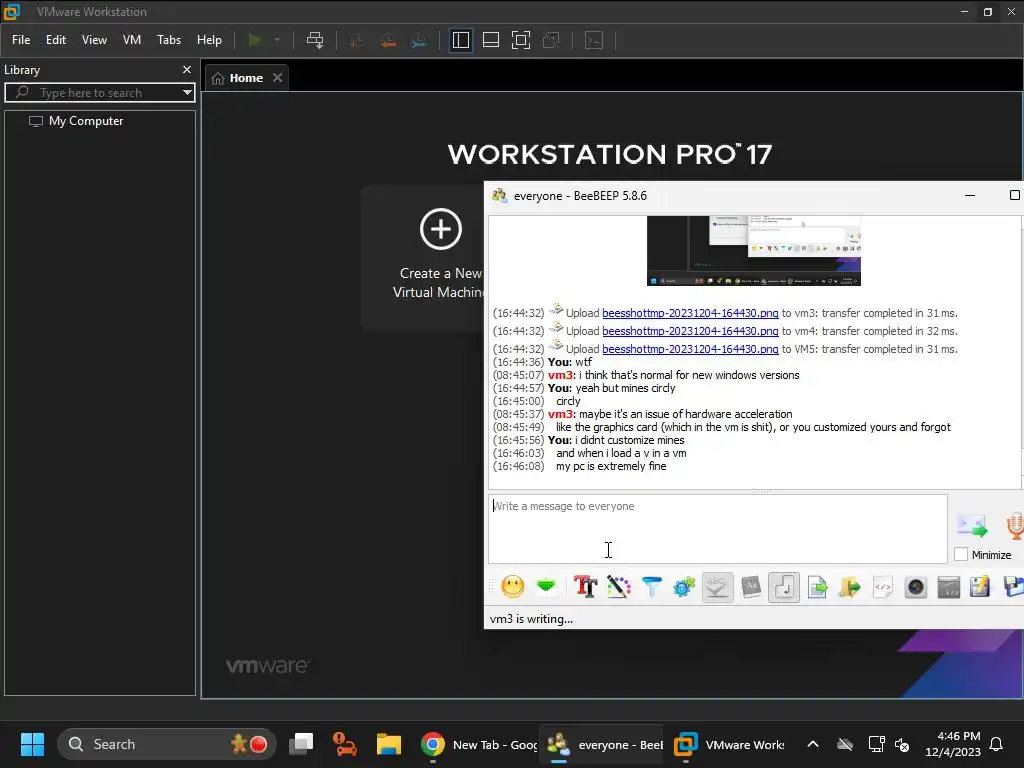Click the Library search field
Image resolution: width=1024 pixels, height=768 pixels.
click(x=98, y=93)
